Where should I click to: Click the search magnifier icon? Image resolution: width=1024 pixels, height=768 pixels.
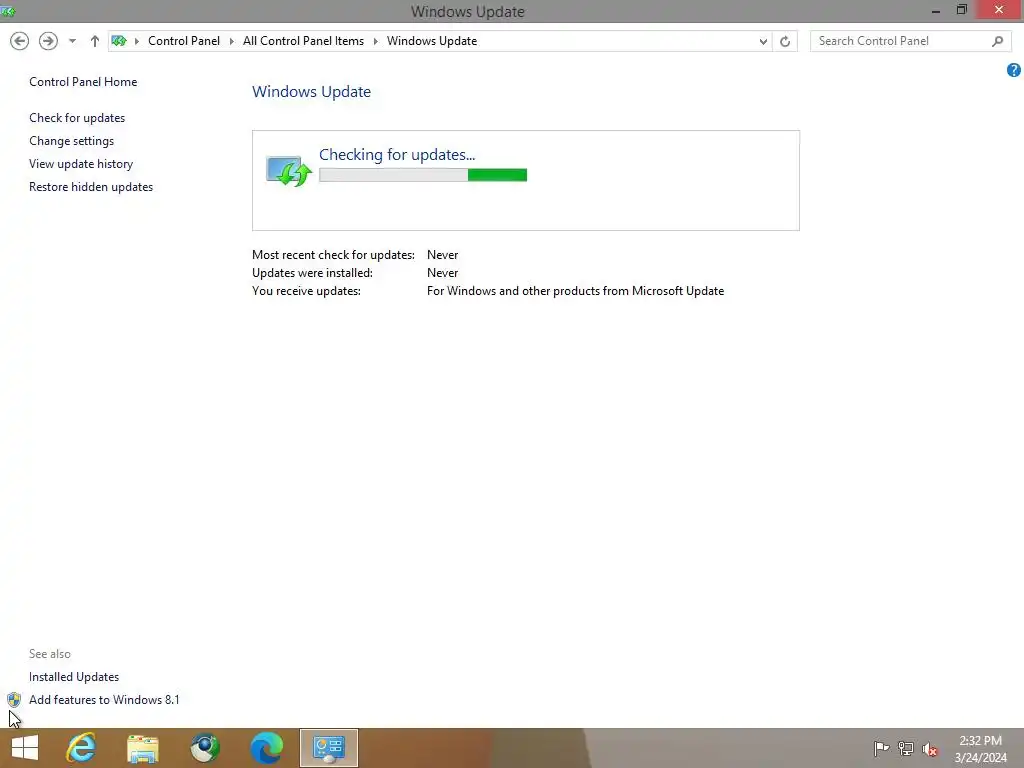997,41
